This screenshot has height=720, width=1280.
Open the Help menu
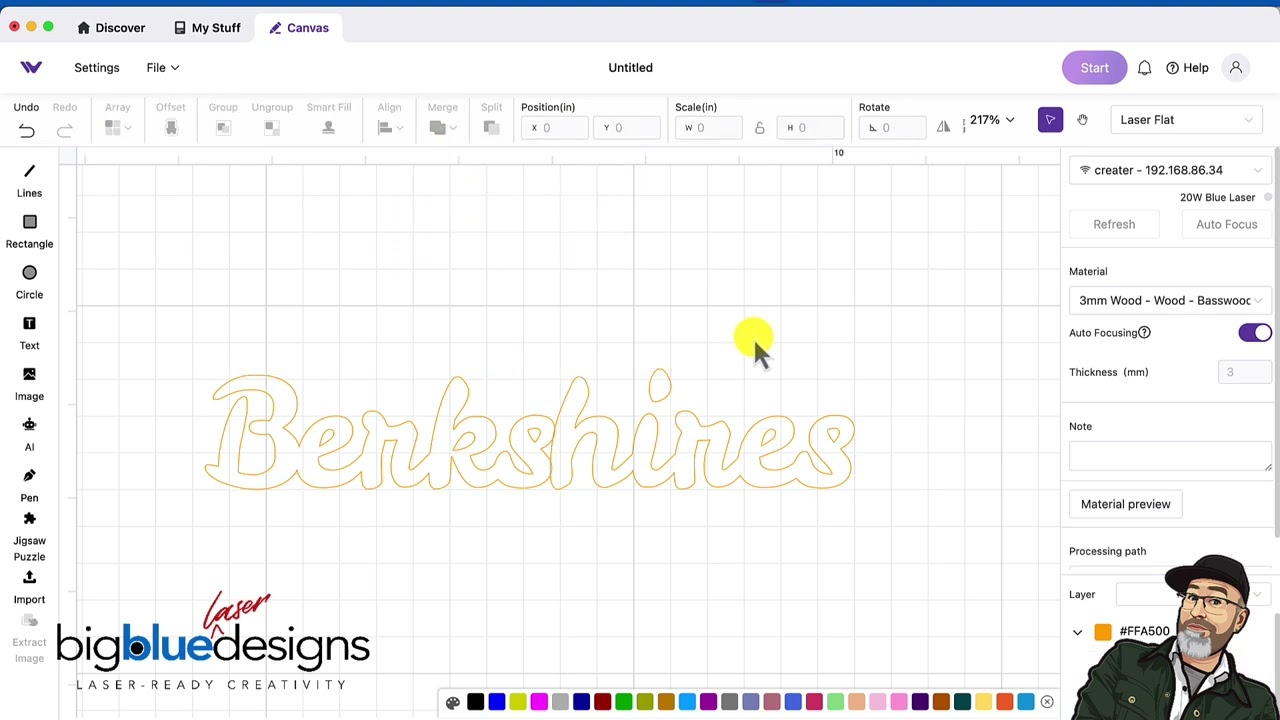pos(1187,68)
